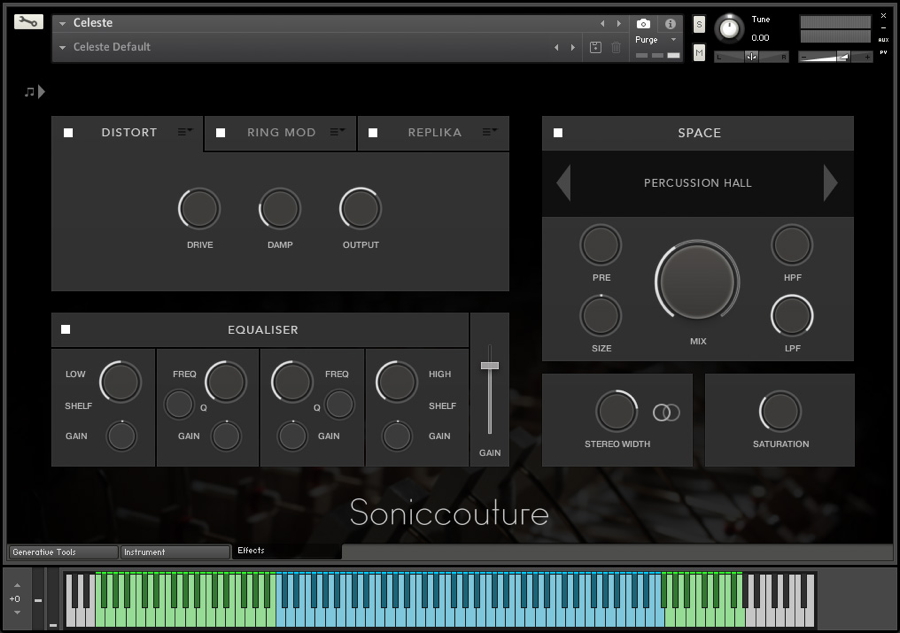Click the equaliser GAIN fader handle

coord(489,366)
